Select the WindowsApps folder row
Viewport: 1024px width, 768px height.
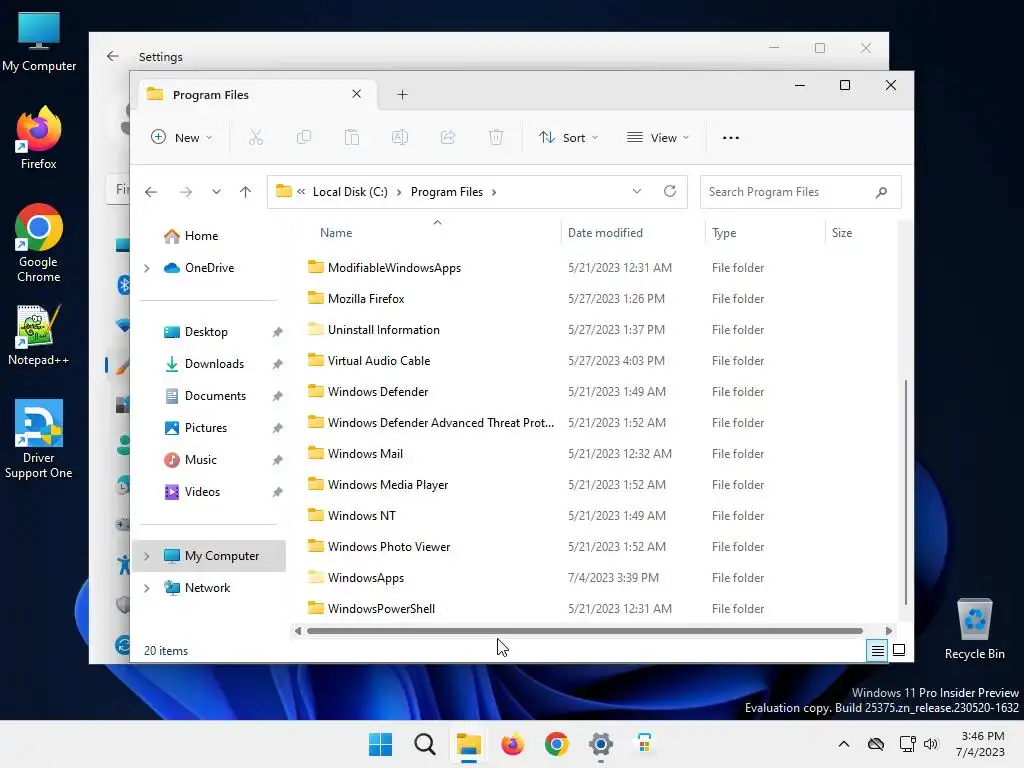pyautogui.click(x=536, y=578)
